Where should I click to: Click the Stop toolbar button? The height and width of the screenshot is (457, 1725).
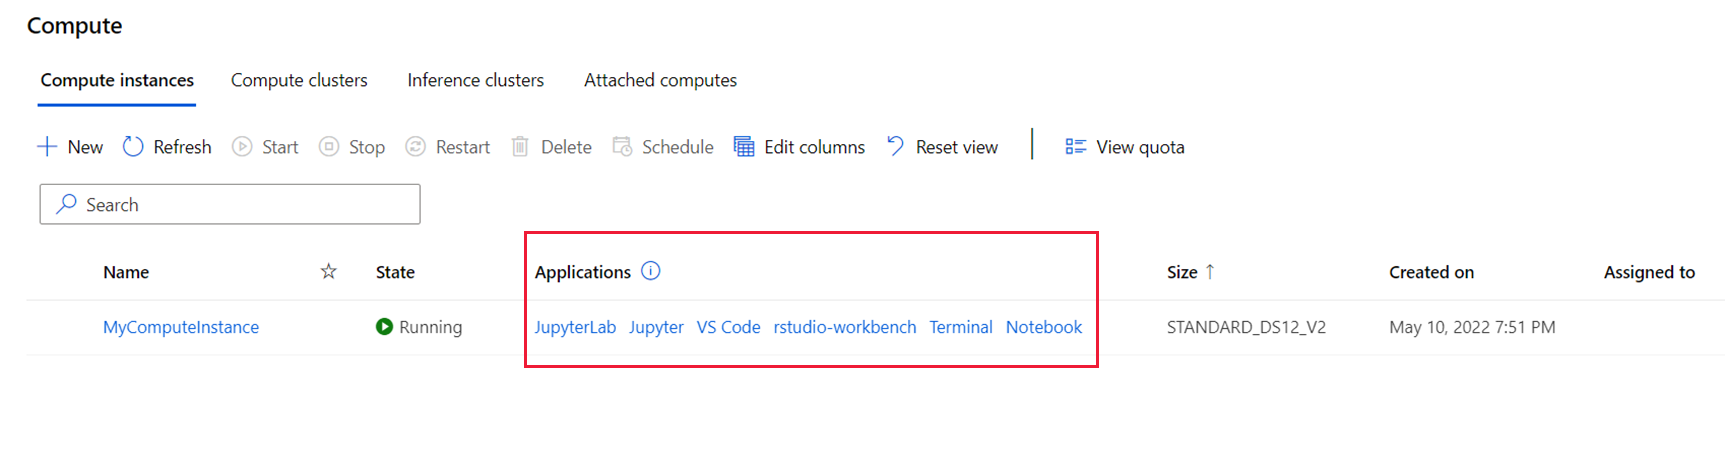[352, 147]
